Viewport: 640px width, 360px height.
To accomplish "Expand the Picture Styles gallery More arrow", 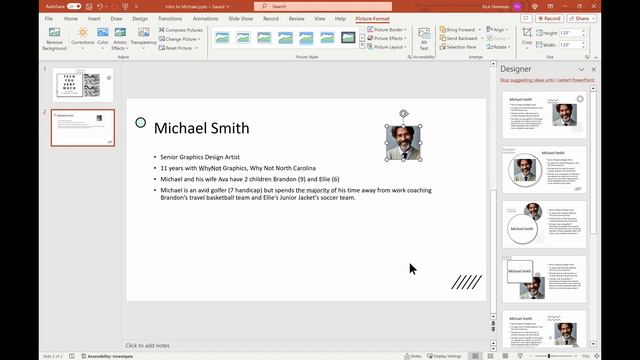I will coord(362,46).
